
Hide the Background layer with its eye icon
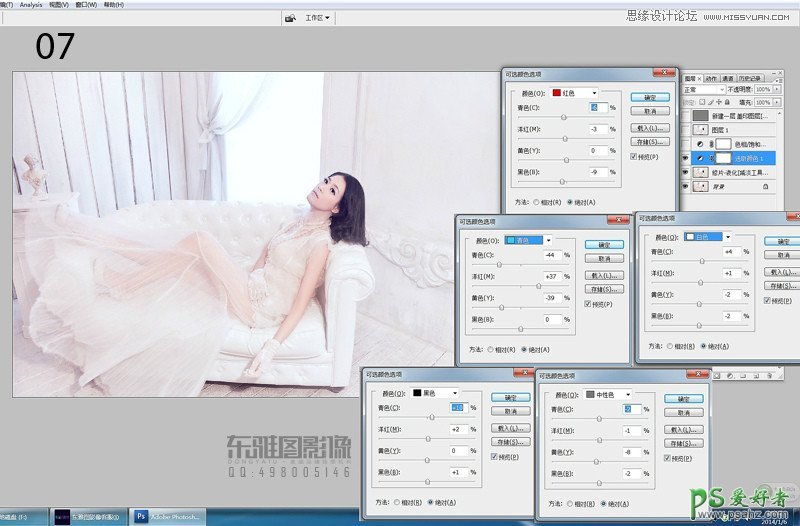[x=686, y=187]
